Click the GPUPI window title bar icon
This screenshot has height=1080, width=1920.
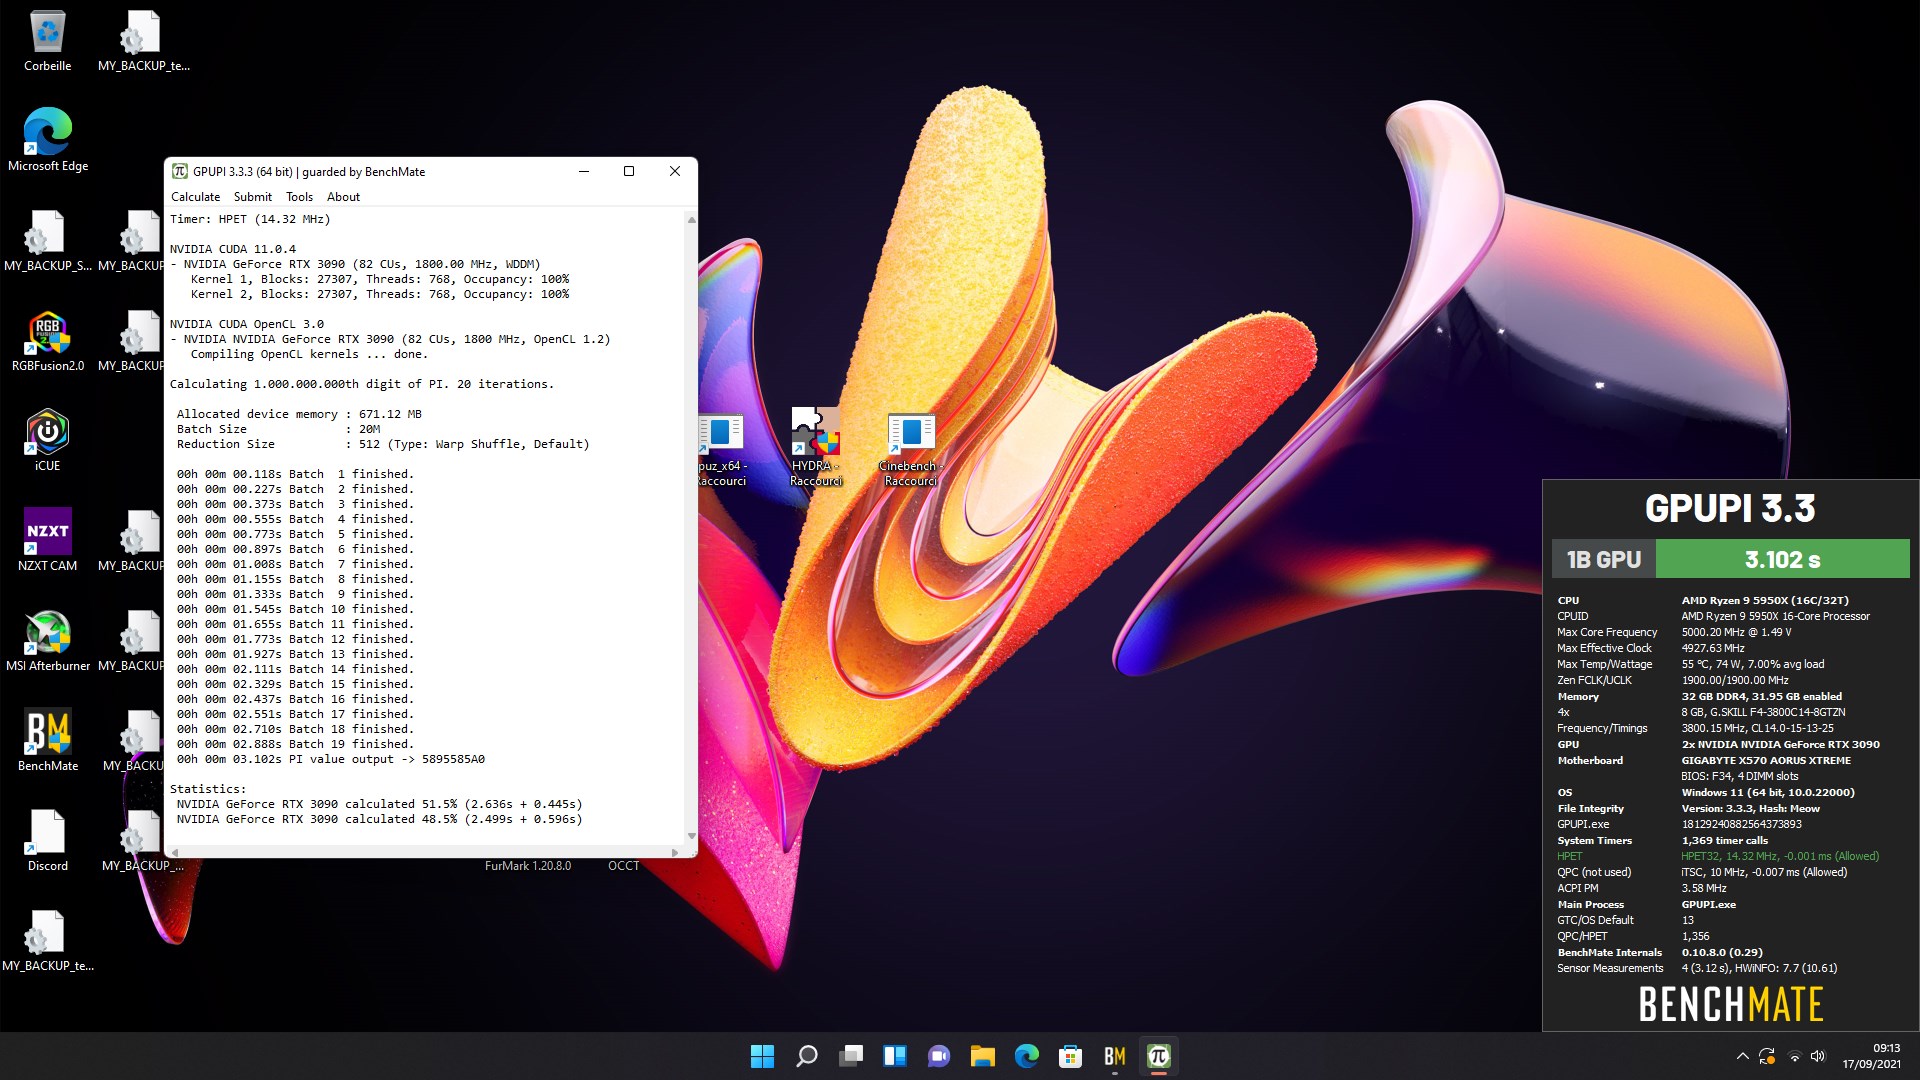pyautogui.click(x=180, y=171)
